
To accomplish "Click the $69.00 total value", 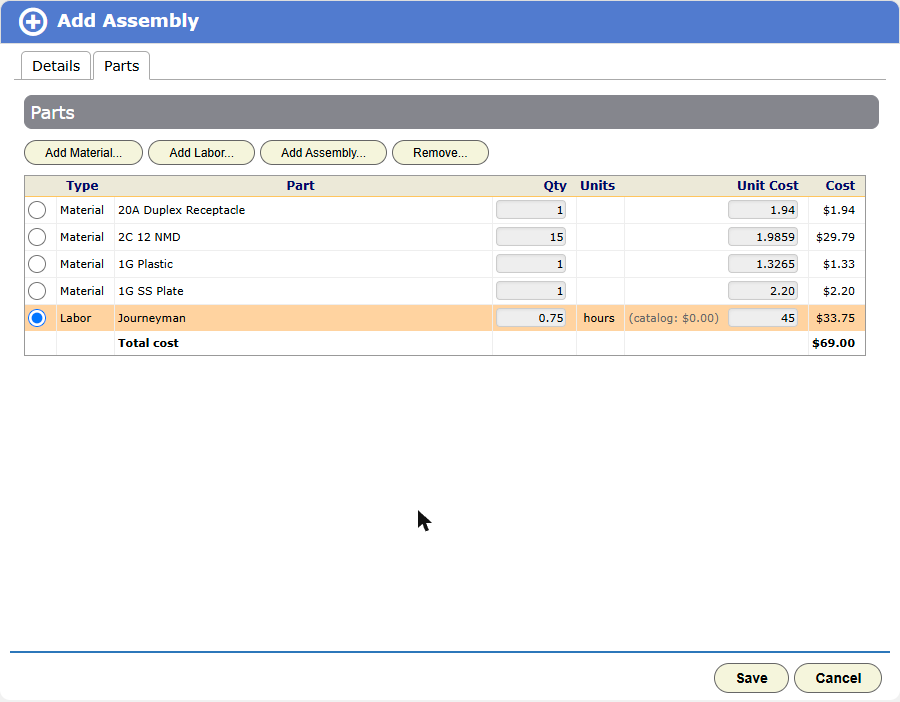I will pos(833,343).
